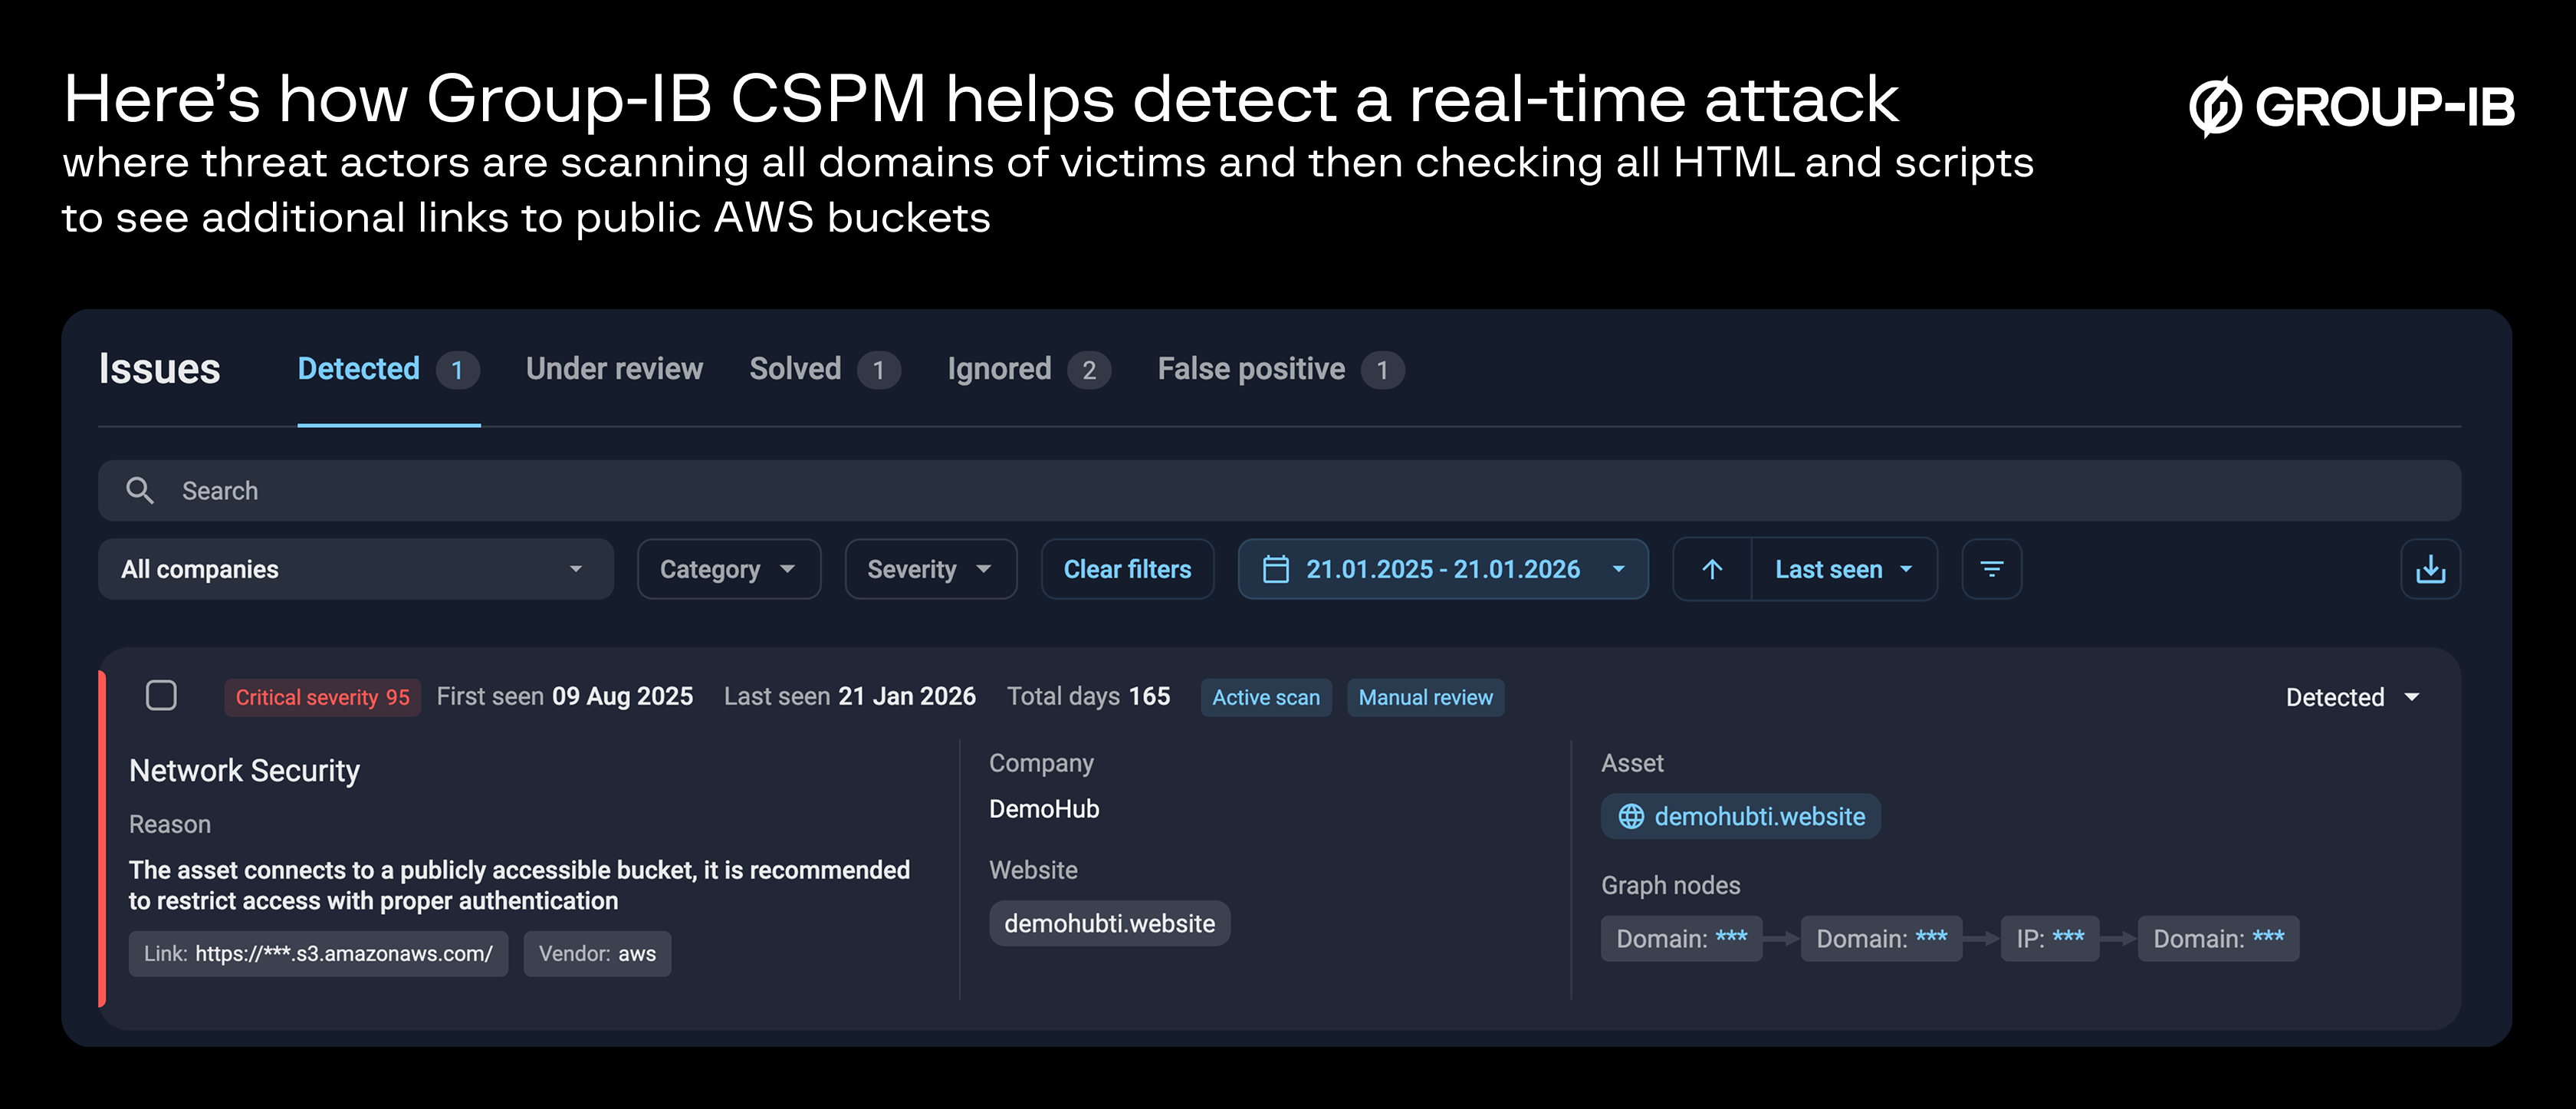Expand the Category filter dropdown

[x=728, y=569]
